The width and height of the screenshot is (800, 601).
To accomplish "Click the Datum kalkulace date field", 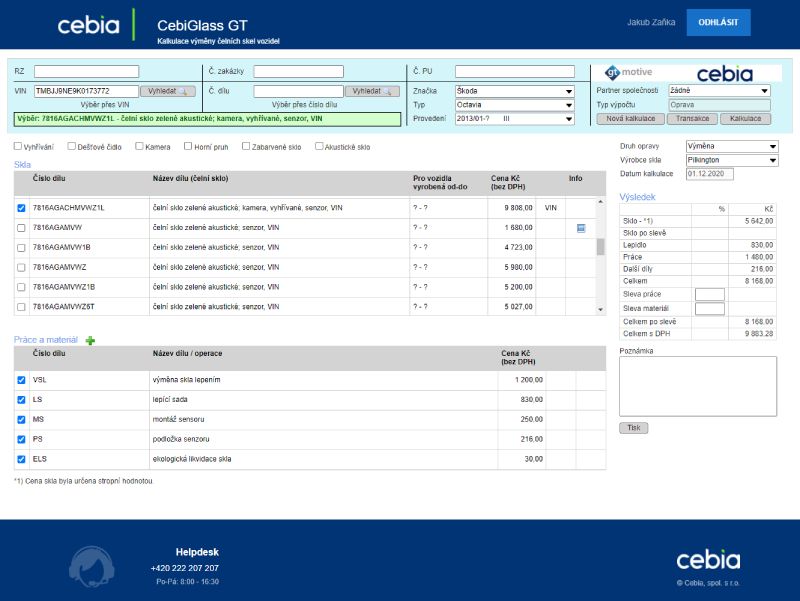I will click(710, 174).
